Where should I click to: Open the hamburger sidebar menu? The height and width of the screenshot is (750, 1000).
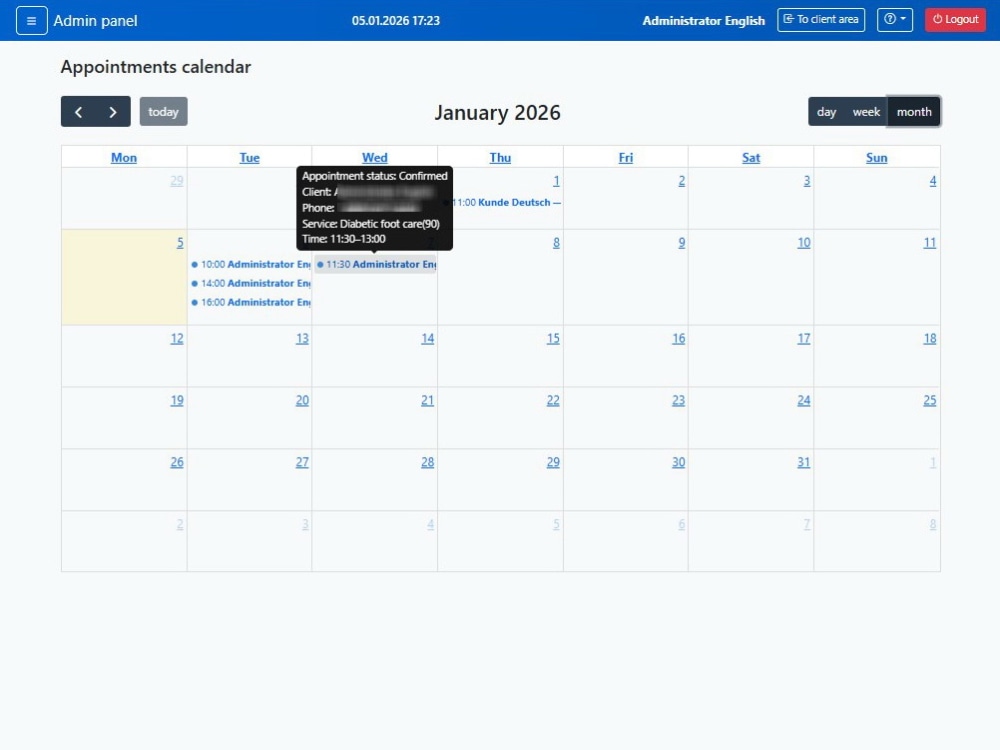tap(31, 20)
